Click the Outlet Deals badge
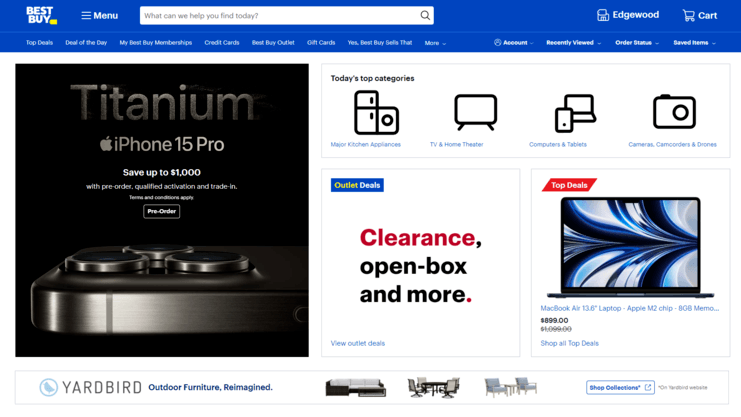This screenshot has width=741, height=417. (x=357, y=185)
